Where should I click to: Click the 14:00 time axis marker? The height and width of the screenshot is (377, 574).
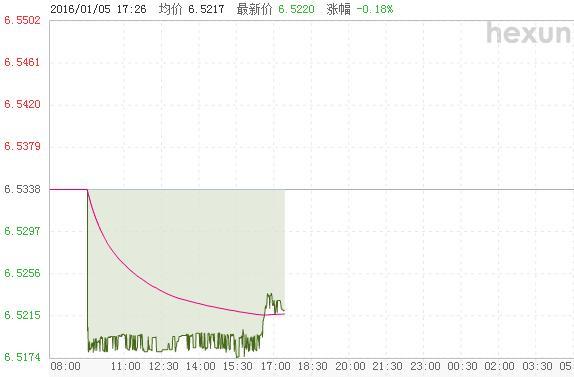coord(201,366)
